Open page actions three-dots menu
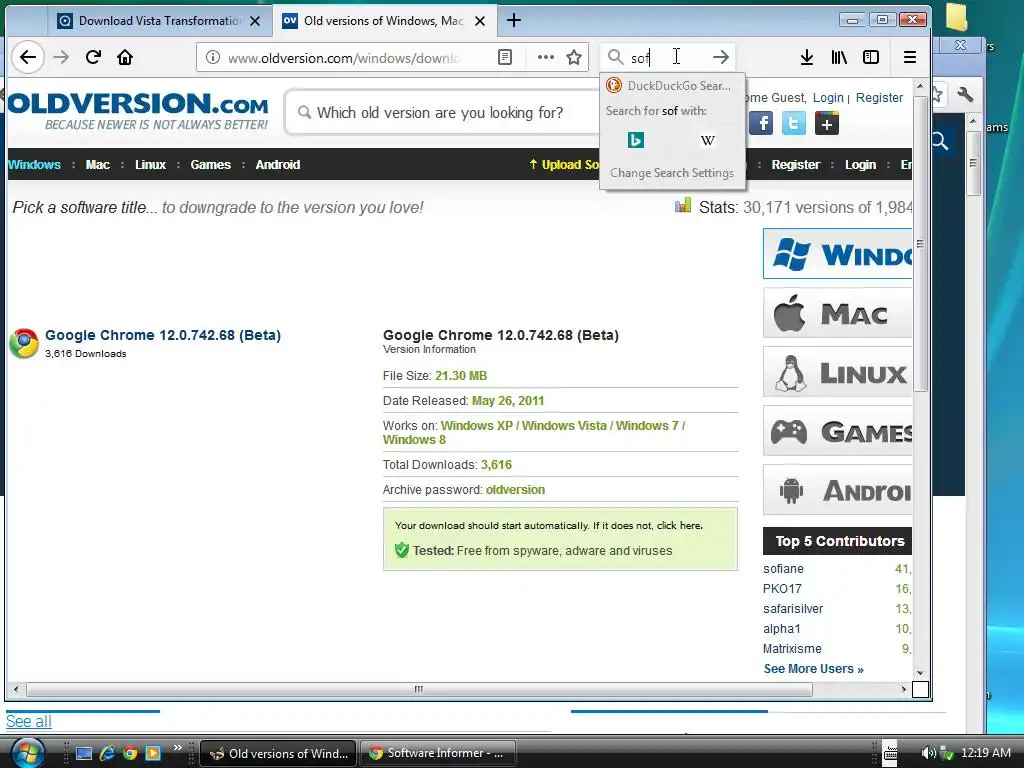Screen dimensions: 1024x768 click(545, 57)
